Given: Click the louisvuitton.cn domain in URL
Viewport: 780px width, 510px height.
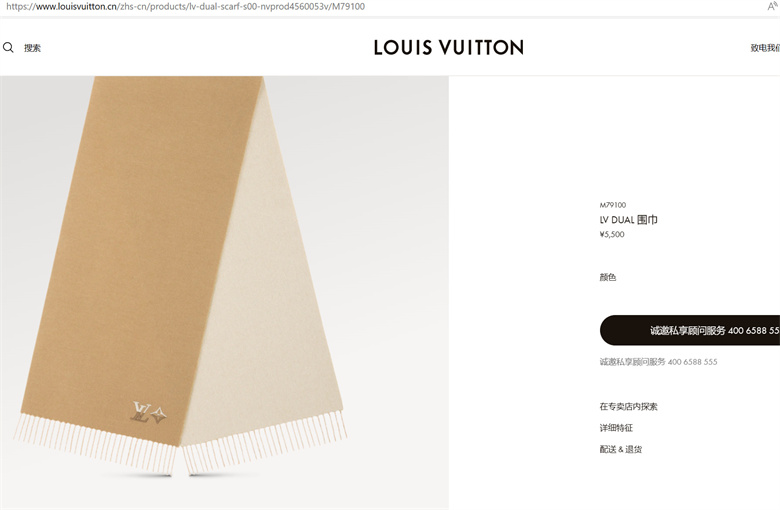Looking at the screenshot, I should click(x=76, y=6).
